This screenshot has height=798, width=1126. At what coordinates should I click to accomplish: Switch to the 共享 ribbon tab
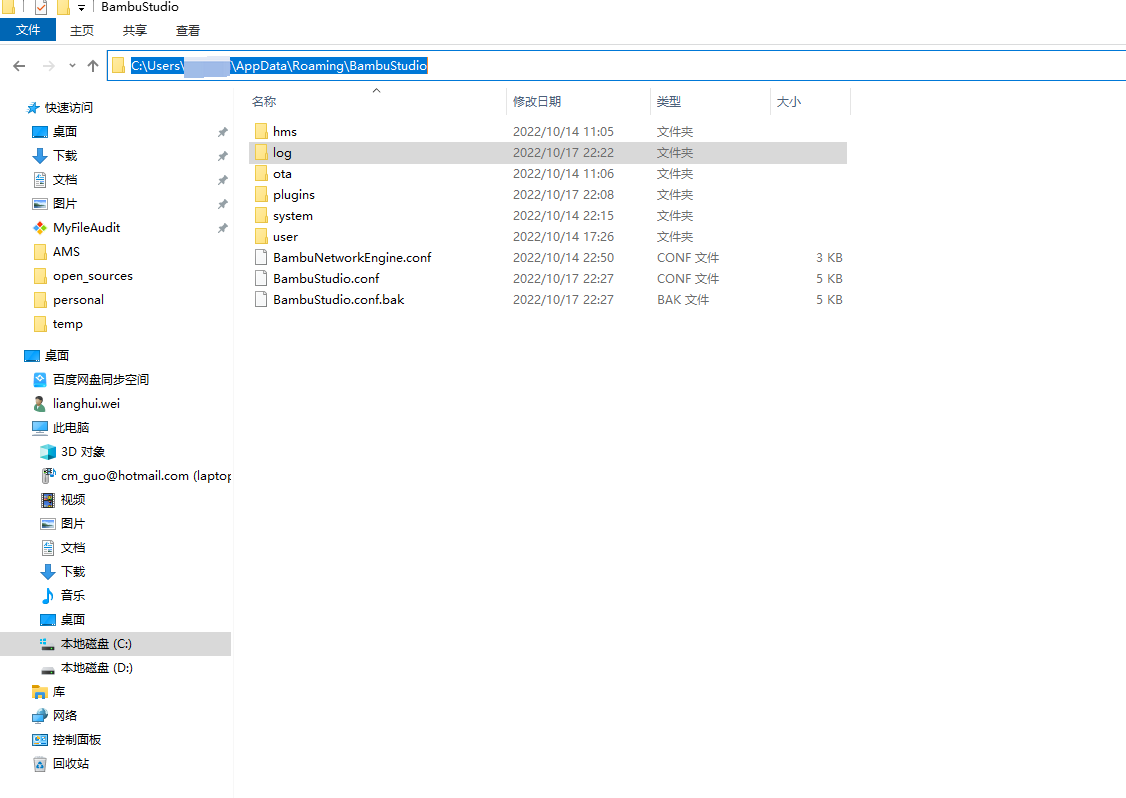[x=134, y=30]
